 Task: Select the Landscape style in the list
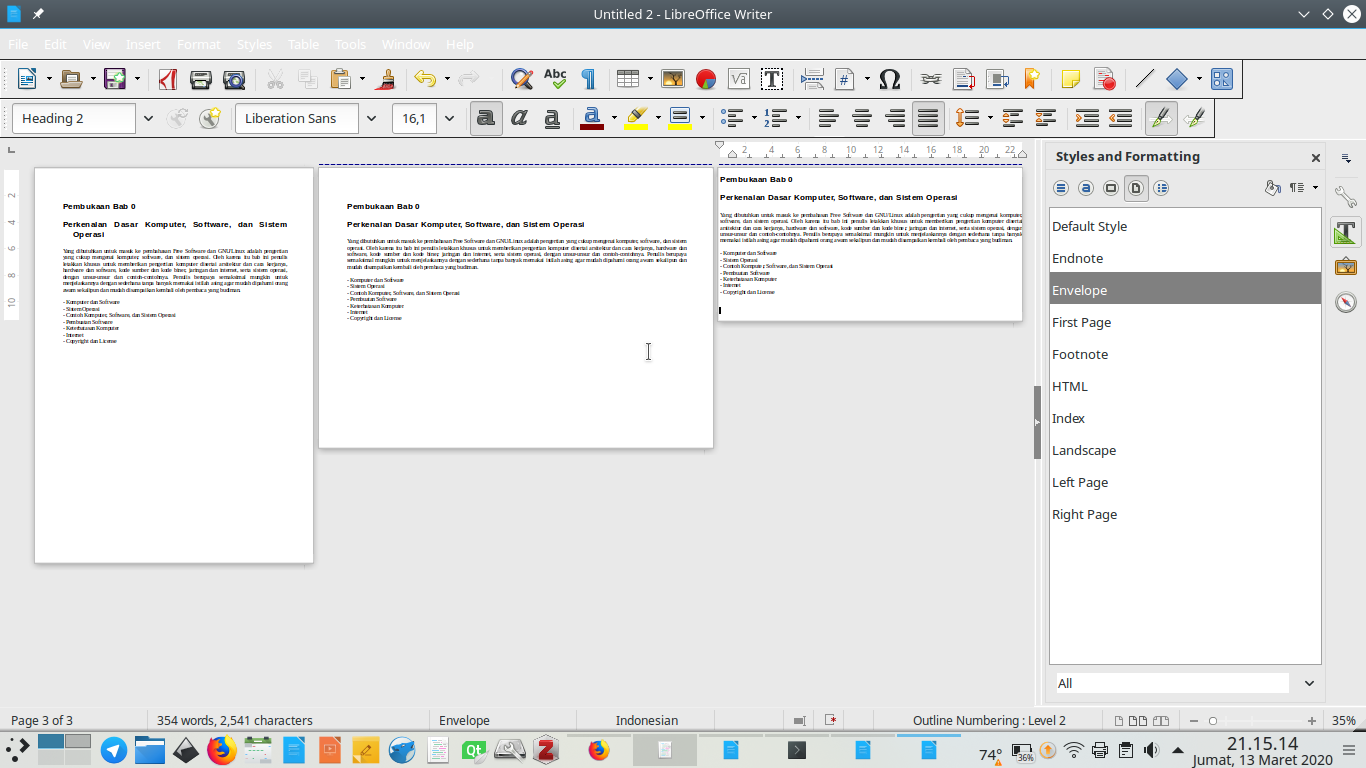tap(1084, 450)
